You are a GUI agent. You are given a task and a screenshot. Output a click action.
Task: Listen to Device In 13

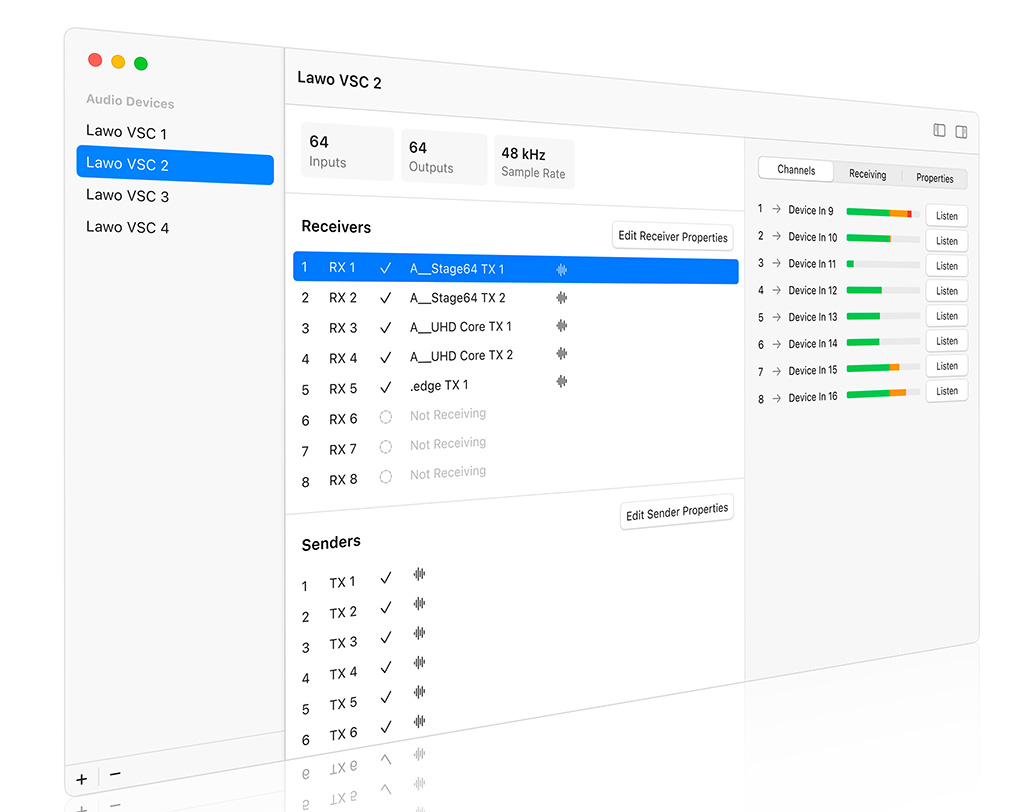(x=947, y=316)
